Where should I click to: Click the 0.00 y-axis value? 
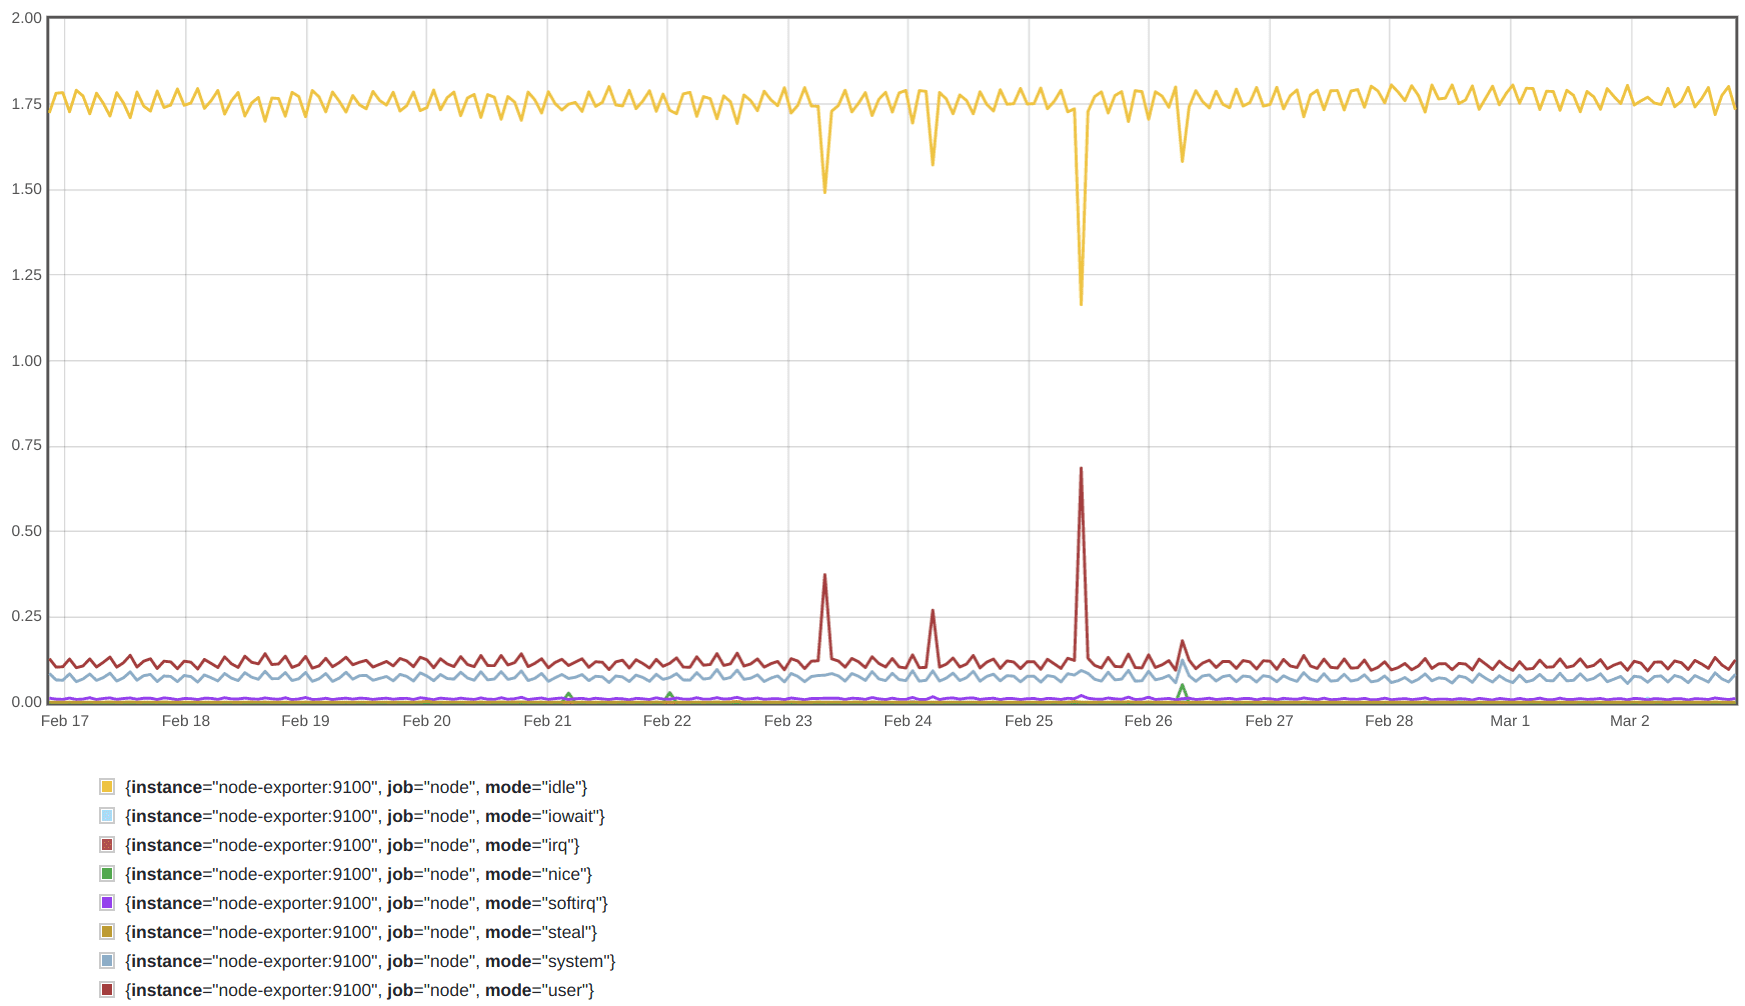click(27, 702)
